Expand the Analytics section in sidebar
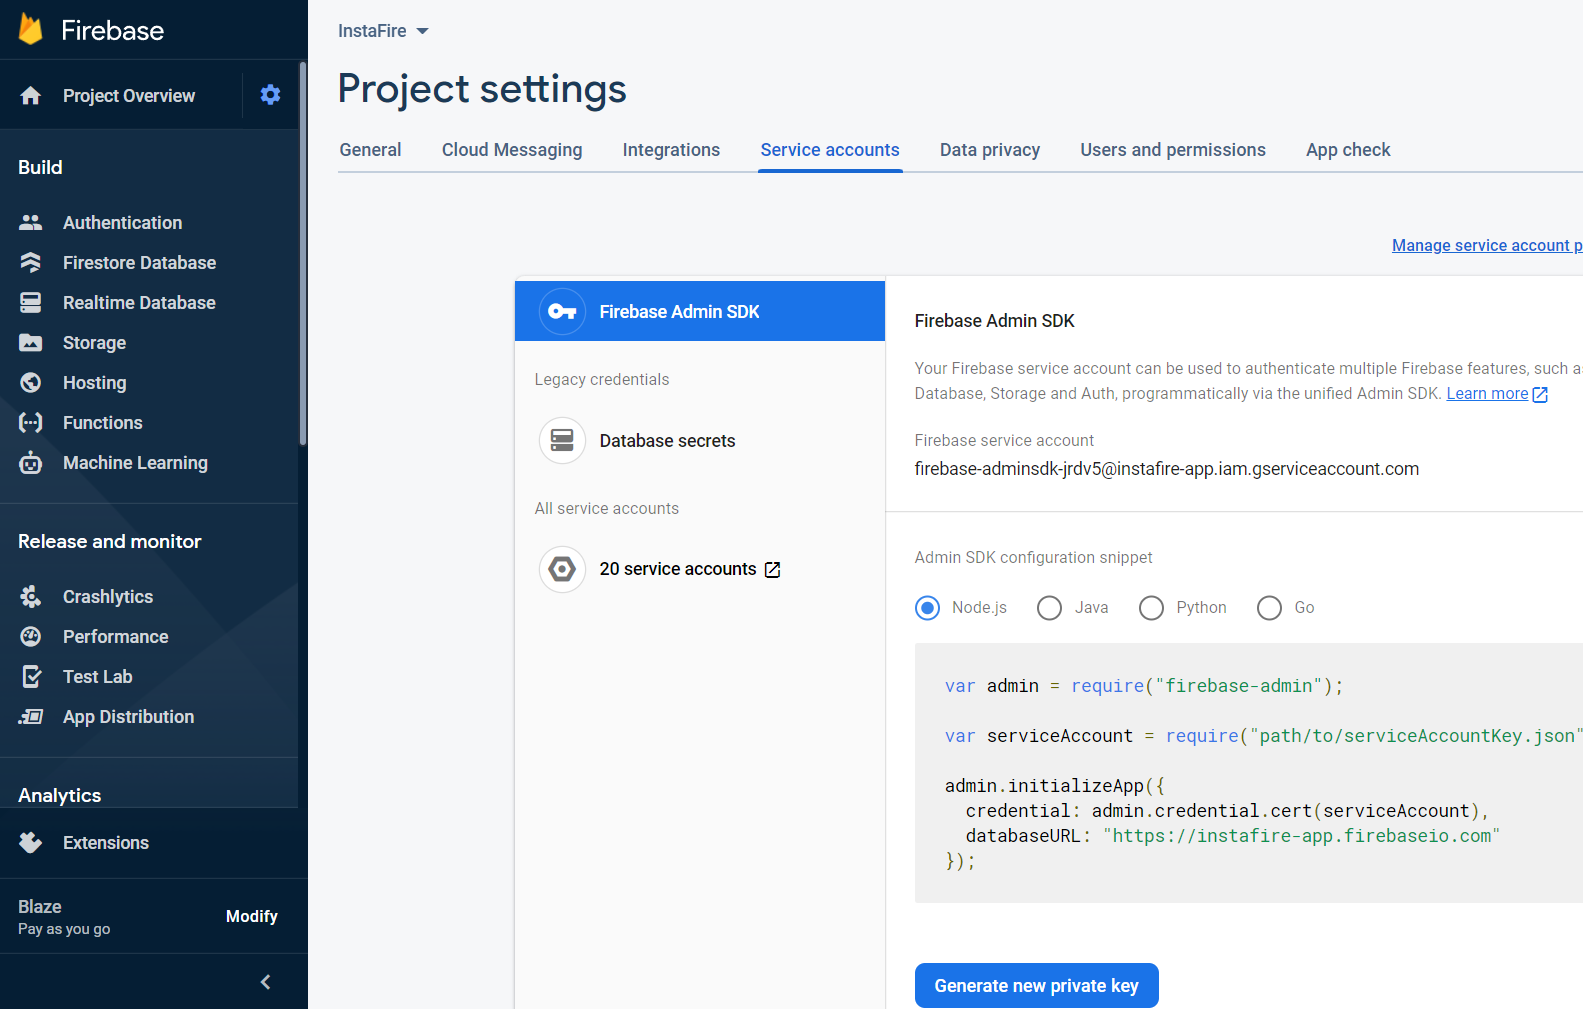Screen dimensions: 1583x1009 (x=60, y=795)
